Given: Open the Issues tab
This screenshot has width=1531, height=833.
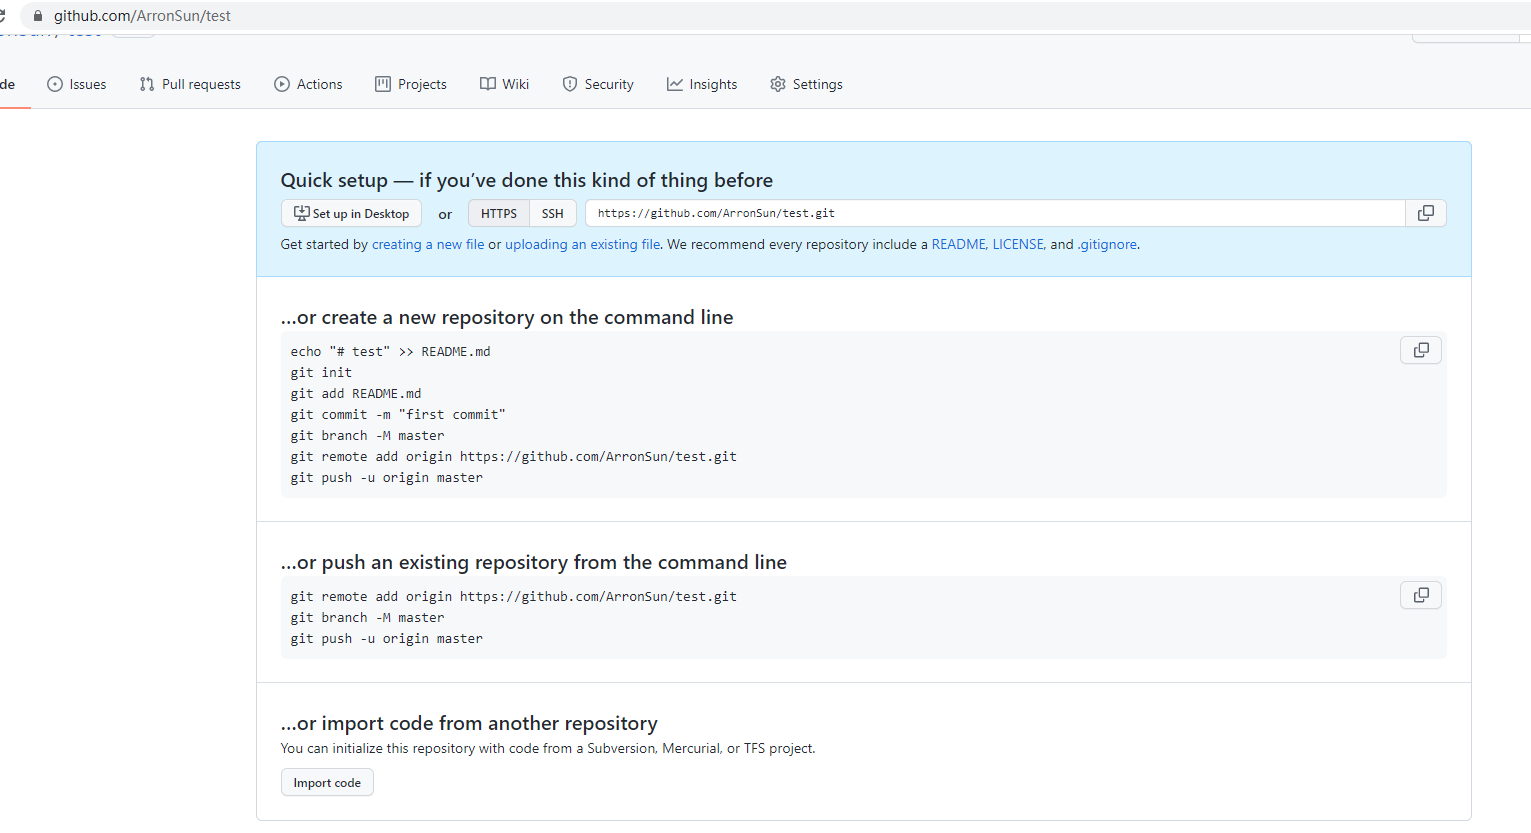Looking at the screenshot, I should point(77,84).
